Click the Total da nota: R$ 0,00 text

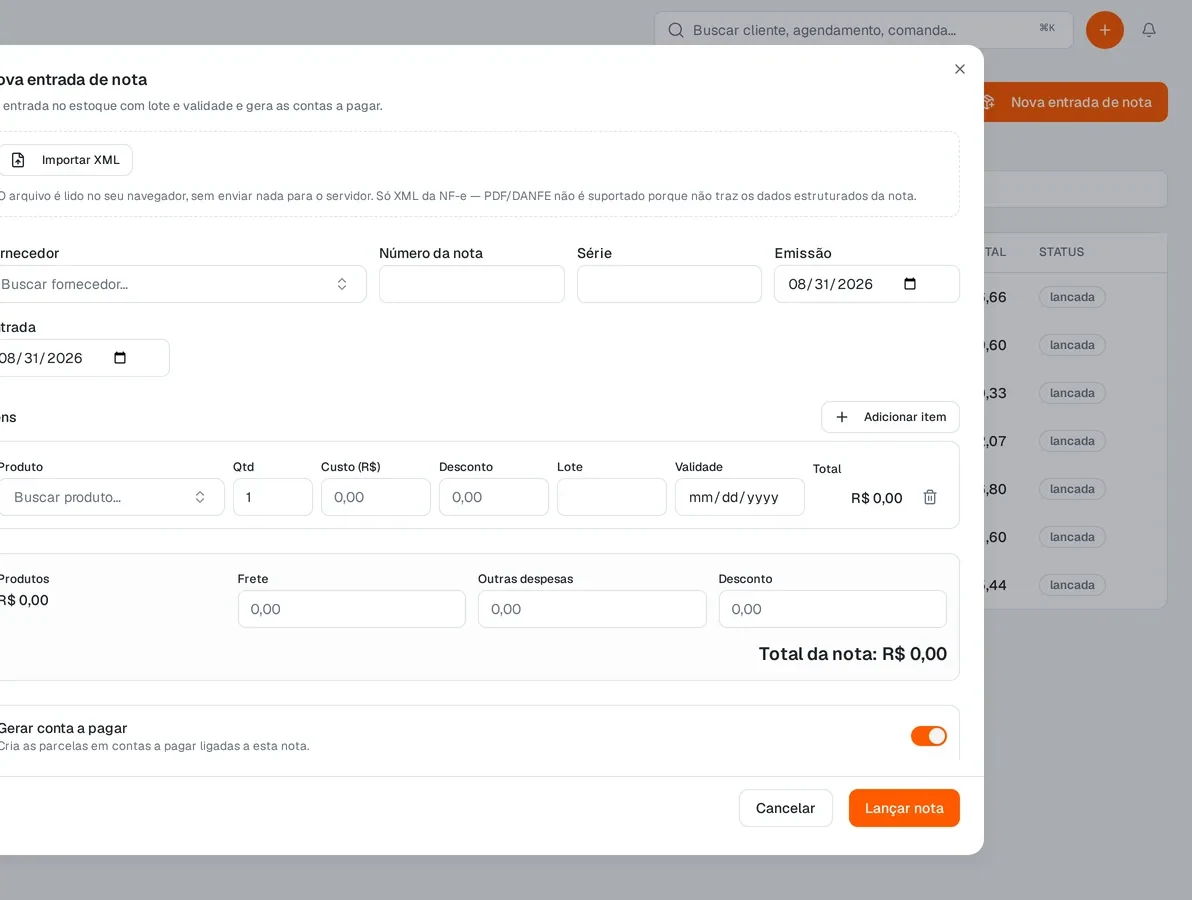pos(853,654)
